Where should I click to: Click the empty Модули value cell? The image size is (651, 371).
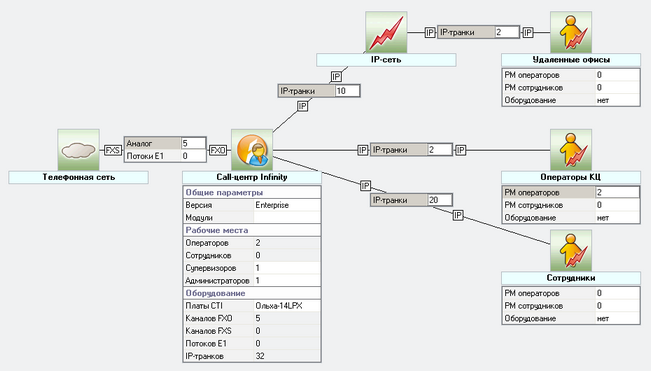[286, 217]
